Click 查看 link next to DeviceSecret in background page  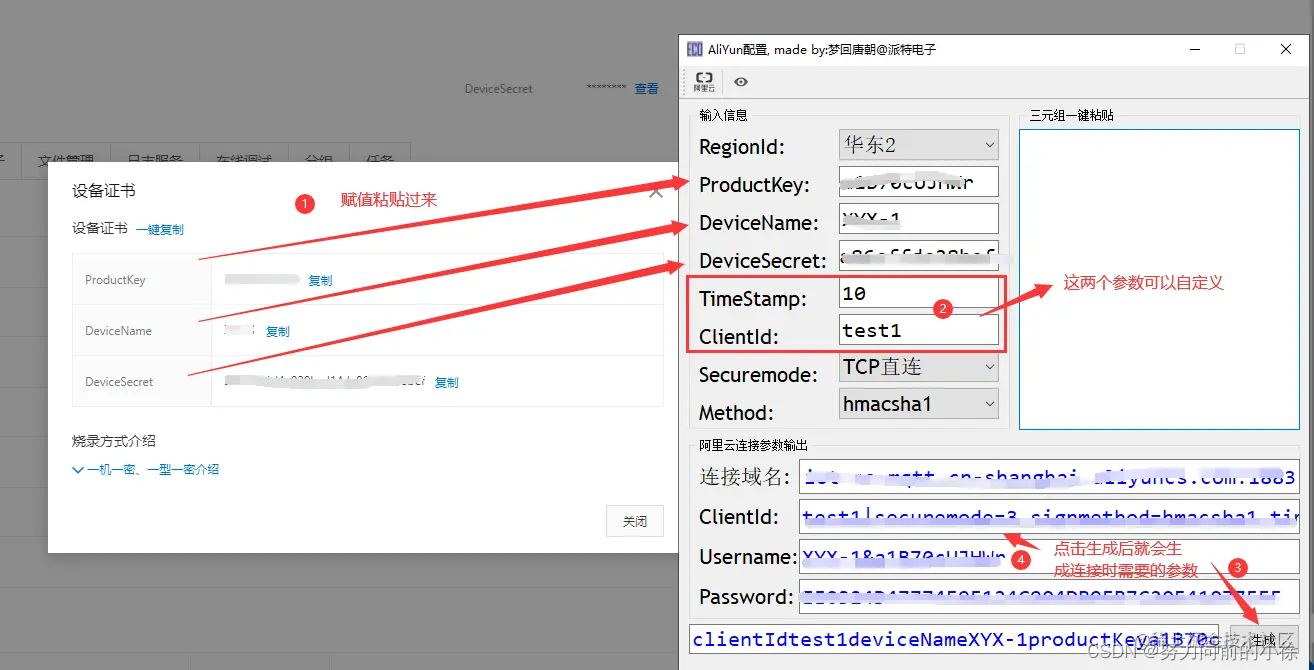647,89
